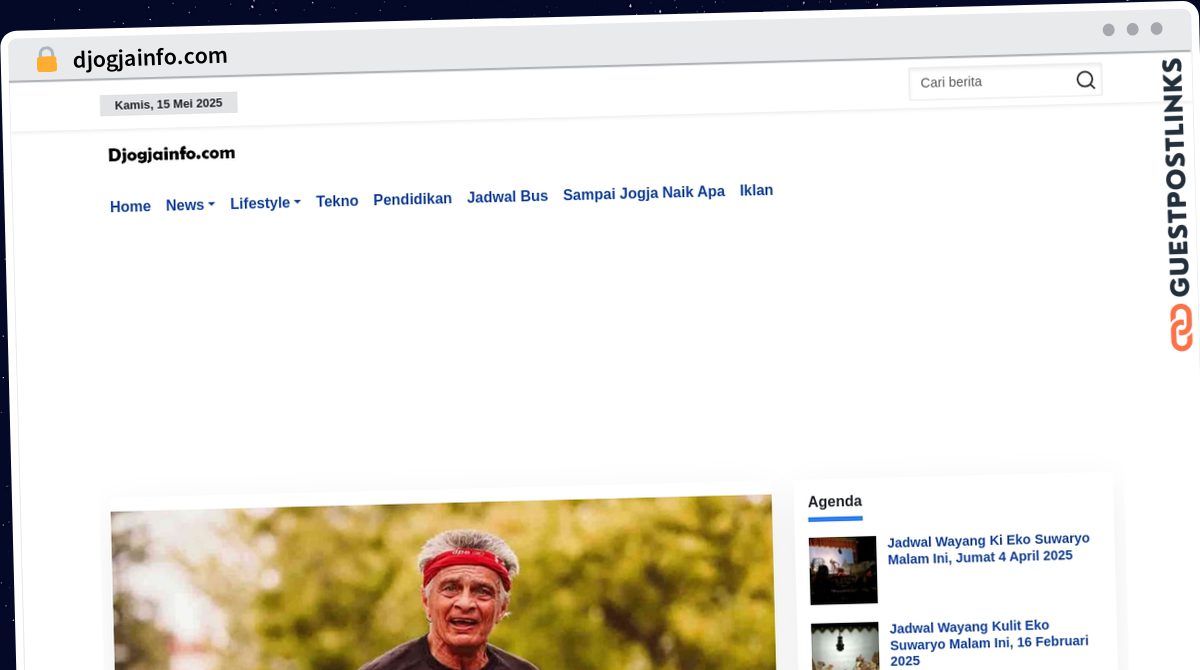1200x670 pixels.
Task: Click thumbnail of Wayang Kulit 16 Februari article
Action: [x=845, y=646]
